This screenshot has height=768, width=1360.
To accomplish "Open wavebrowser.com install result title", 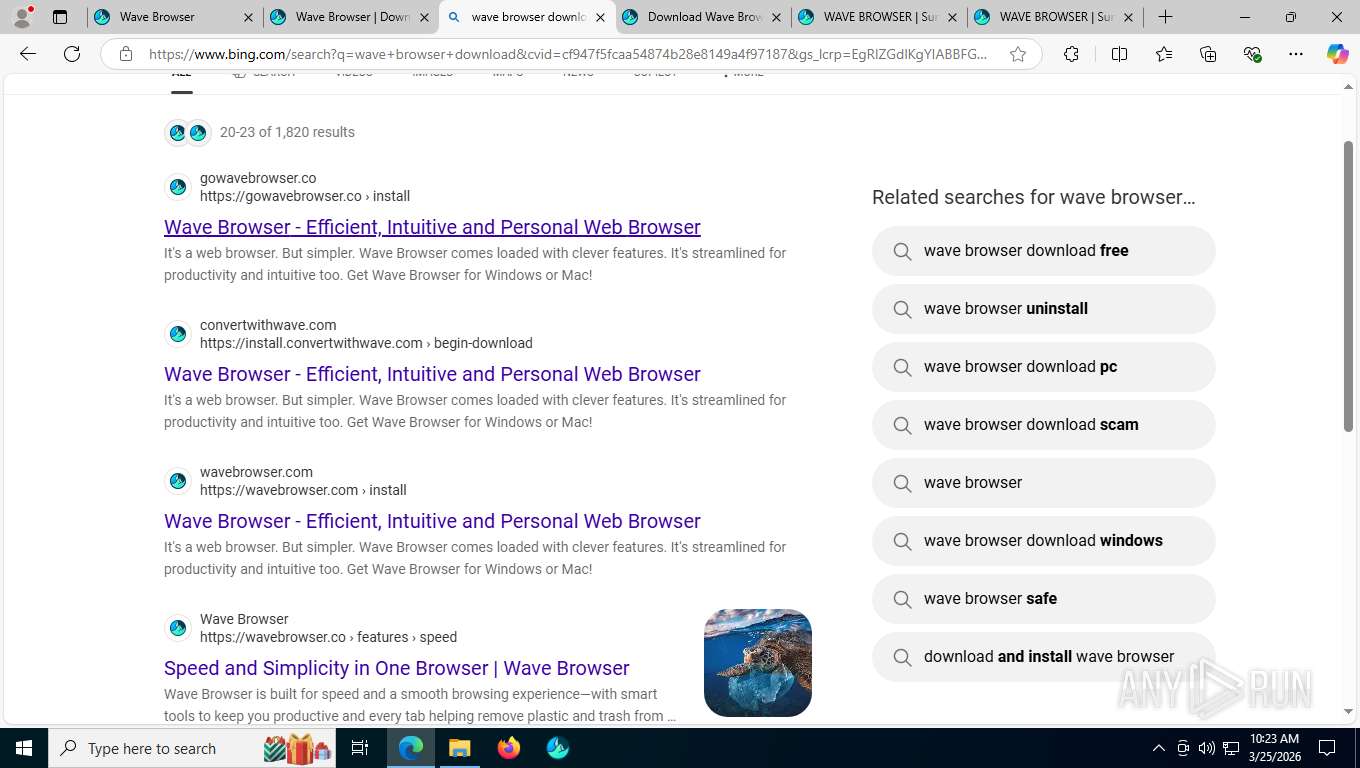I will click(x=432, y=521).
